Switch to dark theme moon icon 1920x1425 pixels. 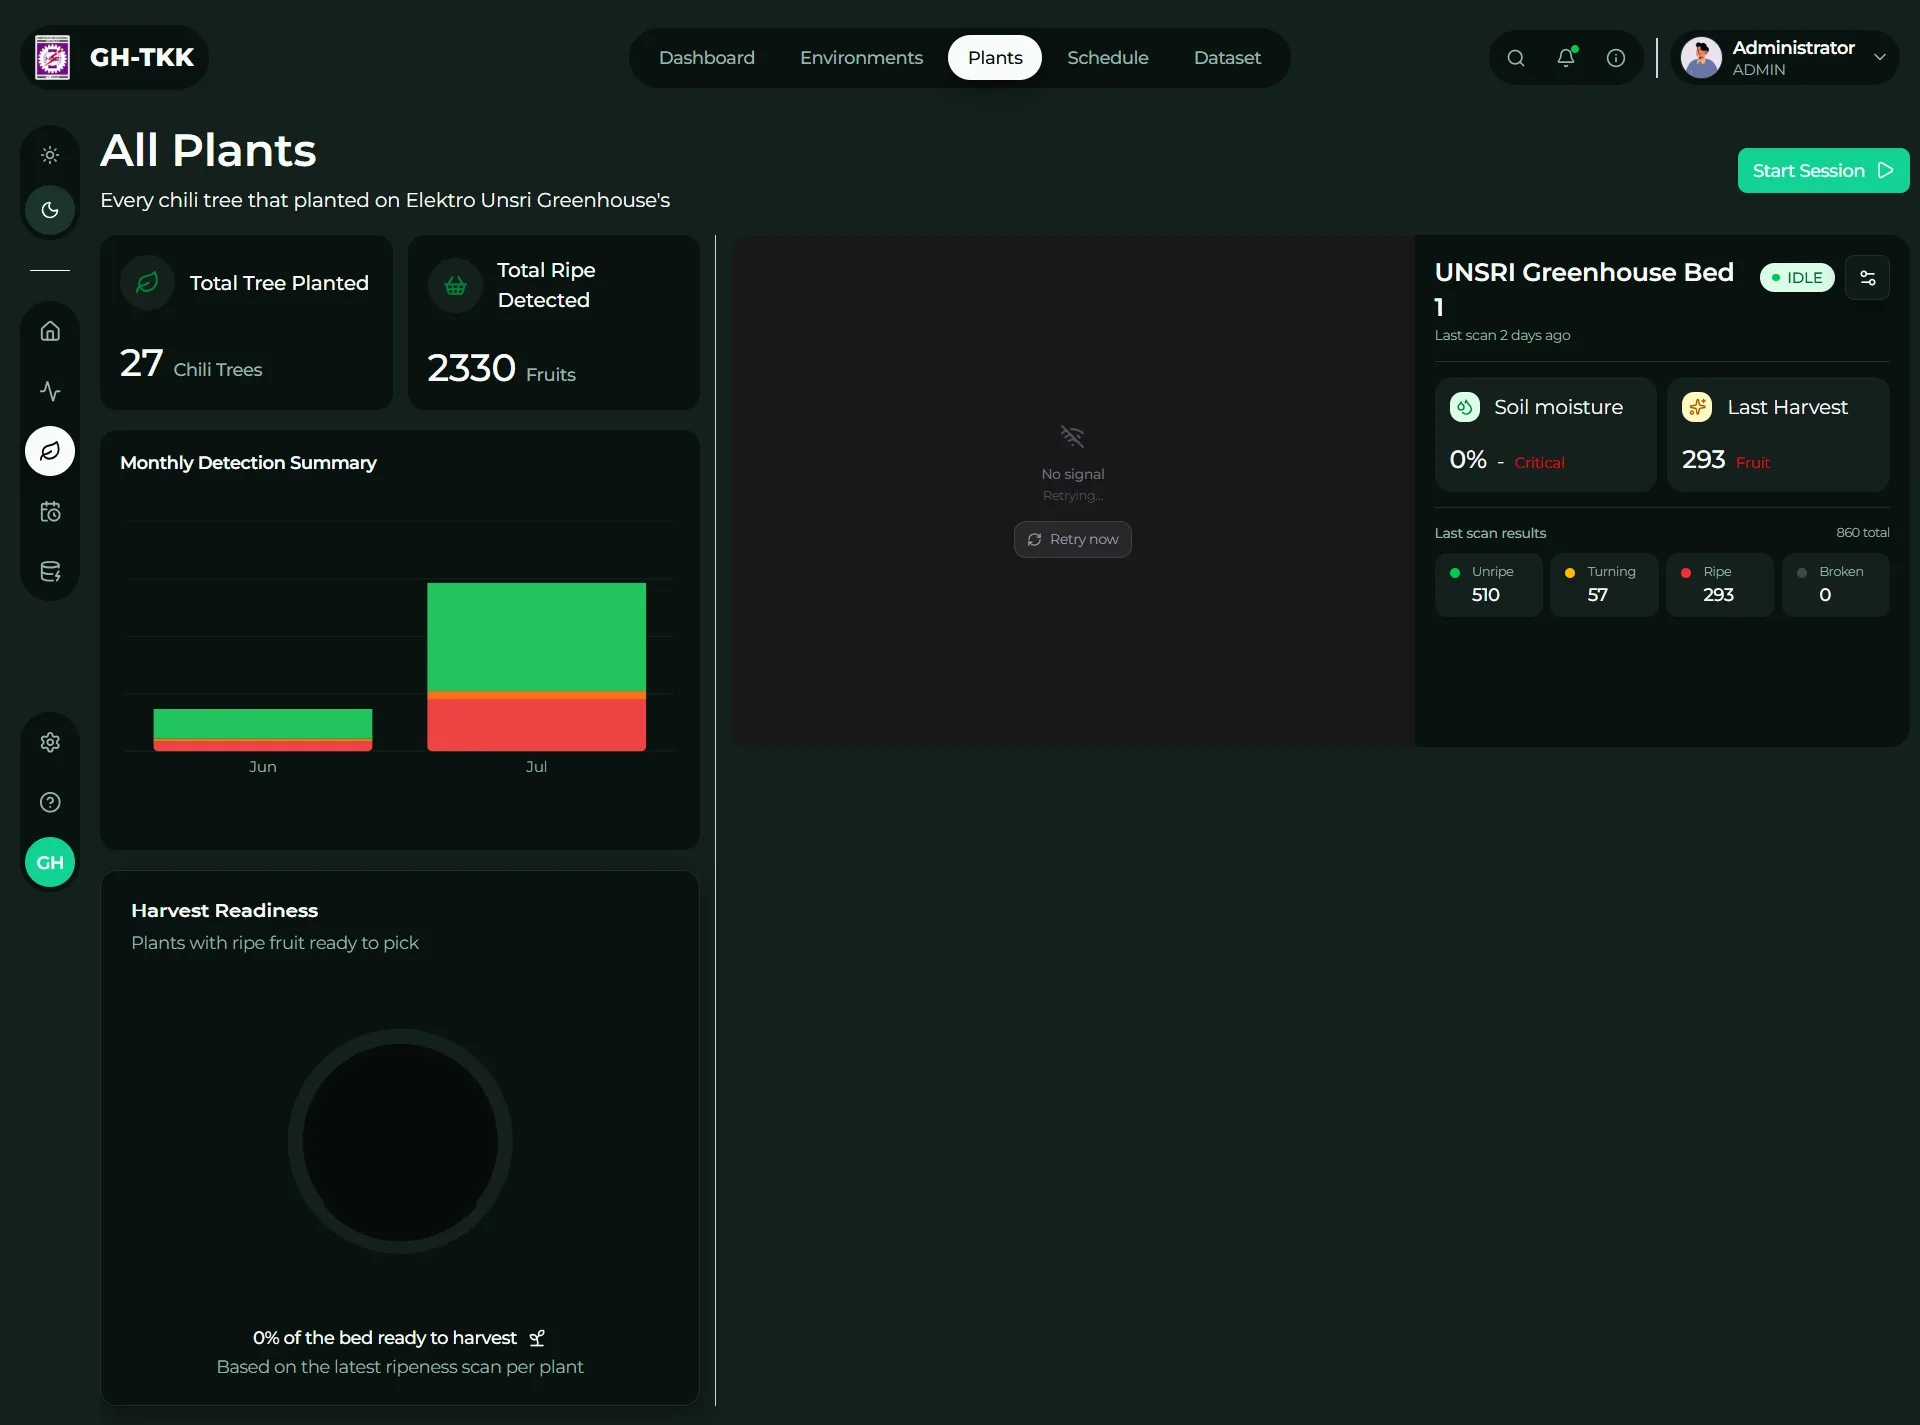click(x=50, y=210)
